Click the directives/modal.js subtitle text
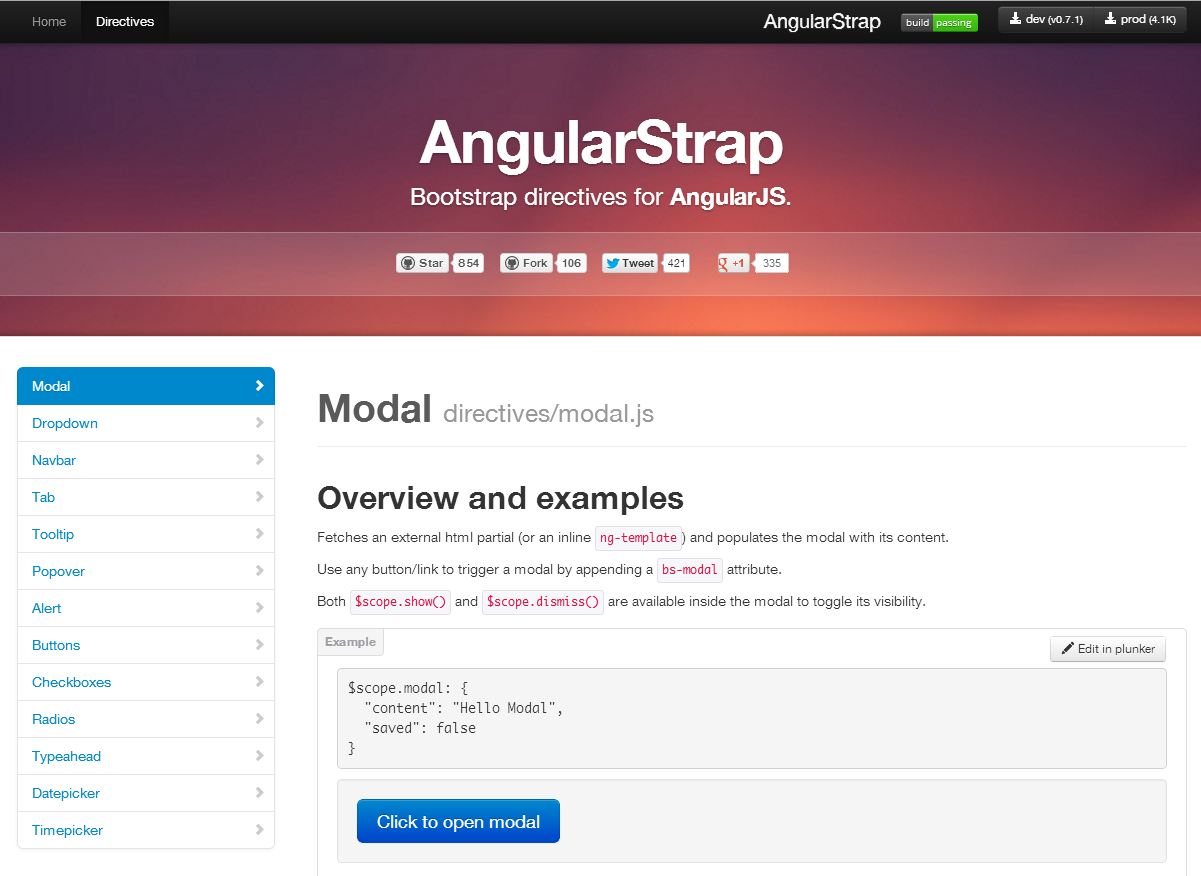Screen dimensions: 1201x876 click(548, 413)
